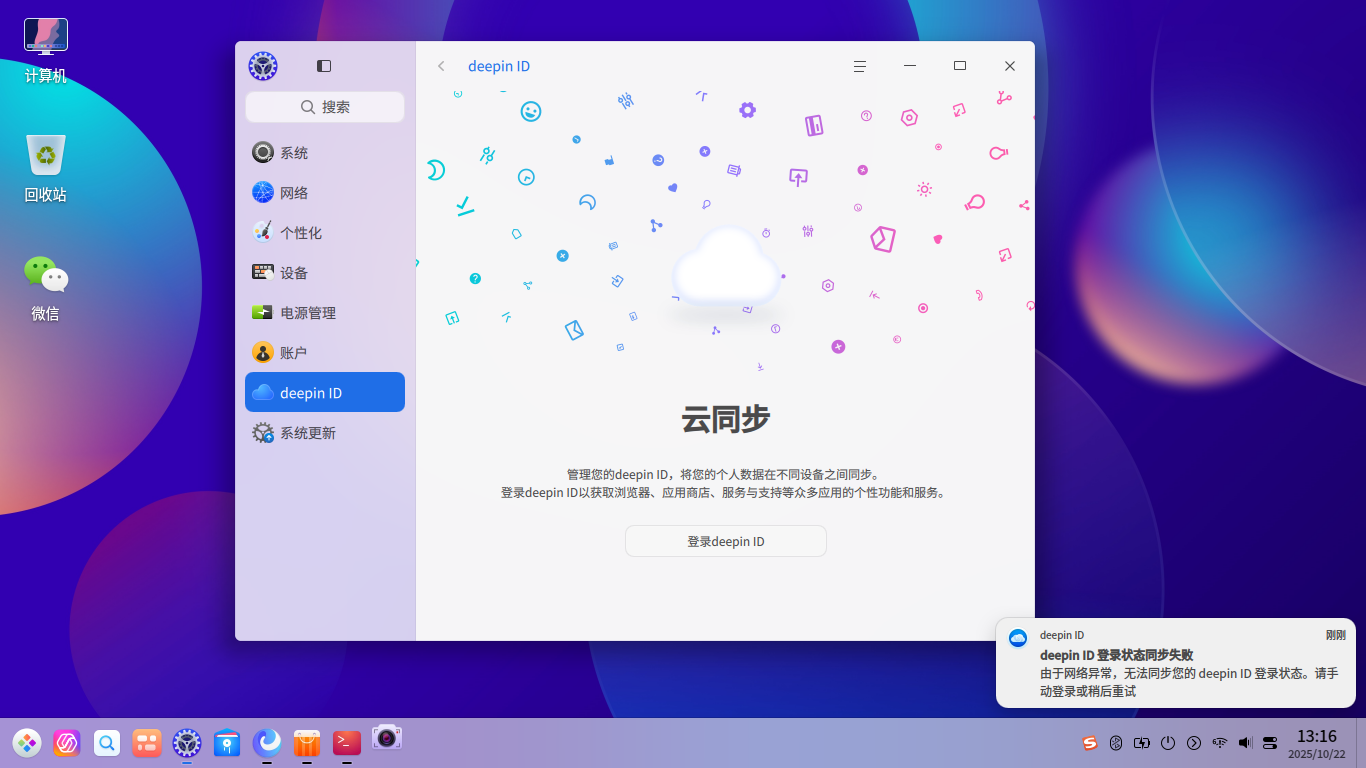Open the 网络 settings category
Viewport: 1366px width, 768px height.
325,193
